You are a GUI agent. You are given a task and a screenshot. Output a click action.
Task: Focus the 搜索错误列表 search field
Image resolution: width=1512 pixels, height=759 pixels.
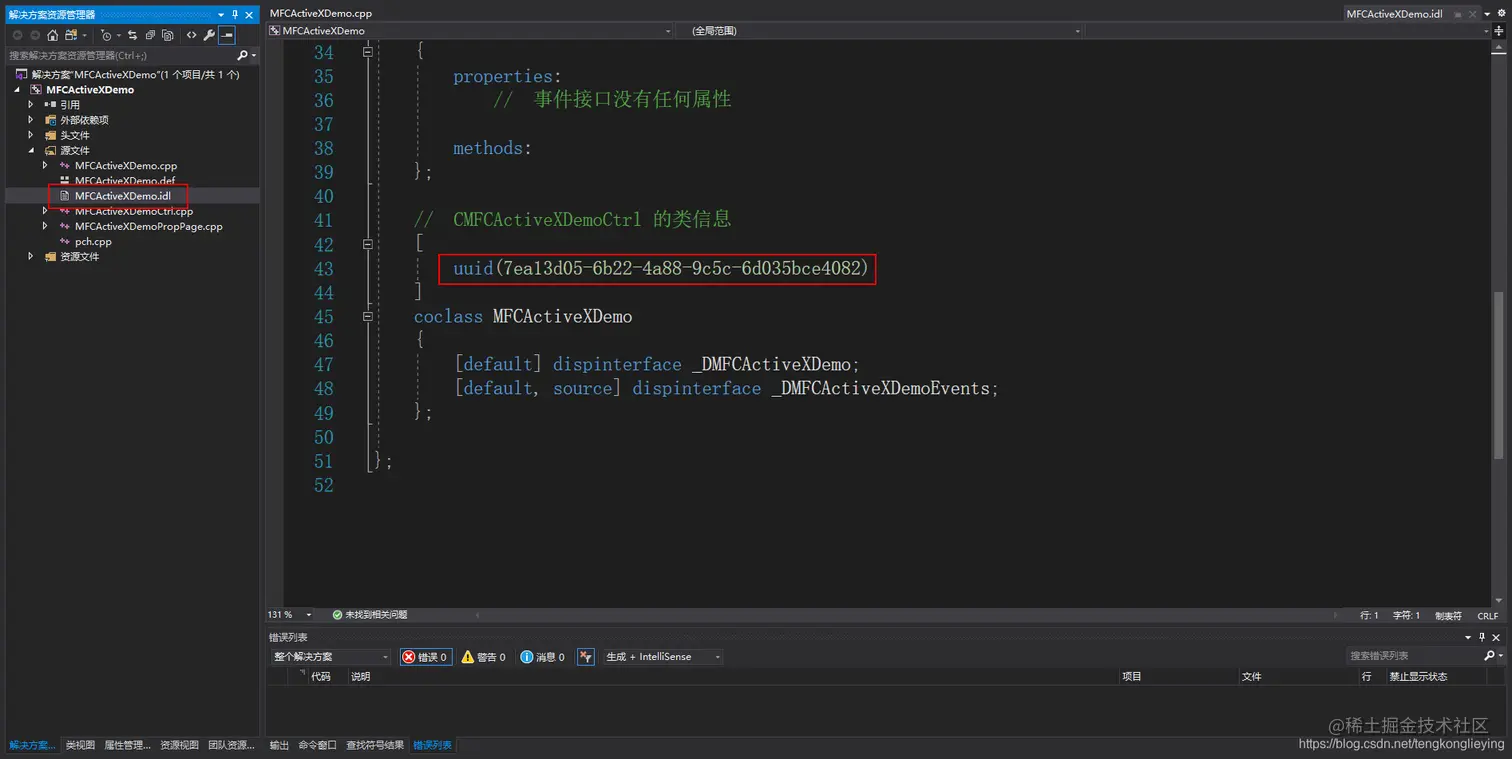(x=1414, y=656)
